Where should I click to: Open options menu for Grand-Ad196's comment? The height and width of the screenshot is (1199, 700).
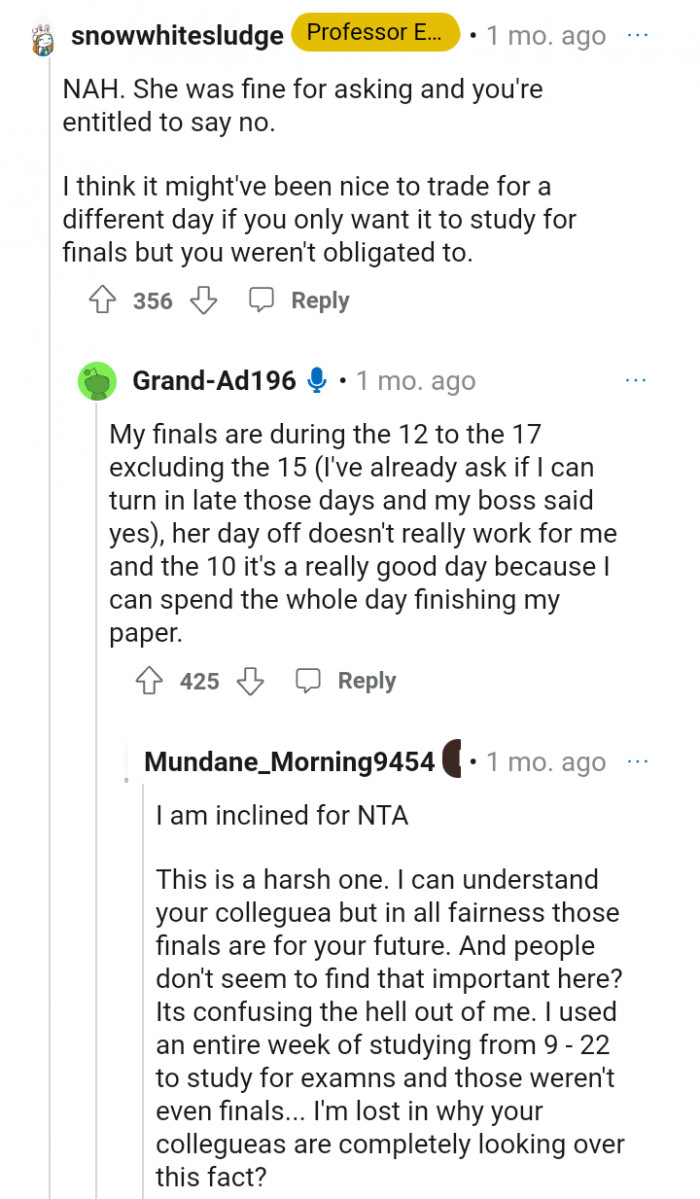[635, 381]
